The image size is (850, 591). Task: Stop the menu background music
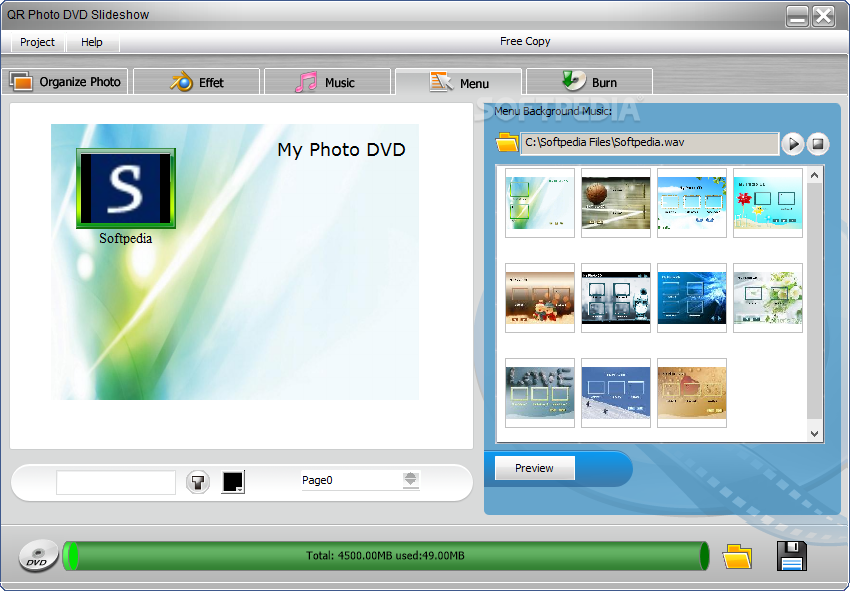[817, 144]
